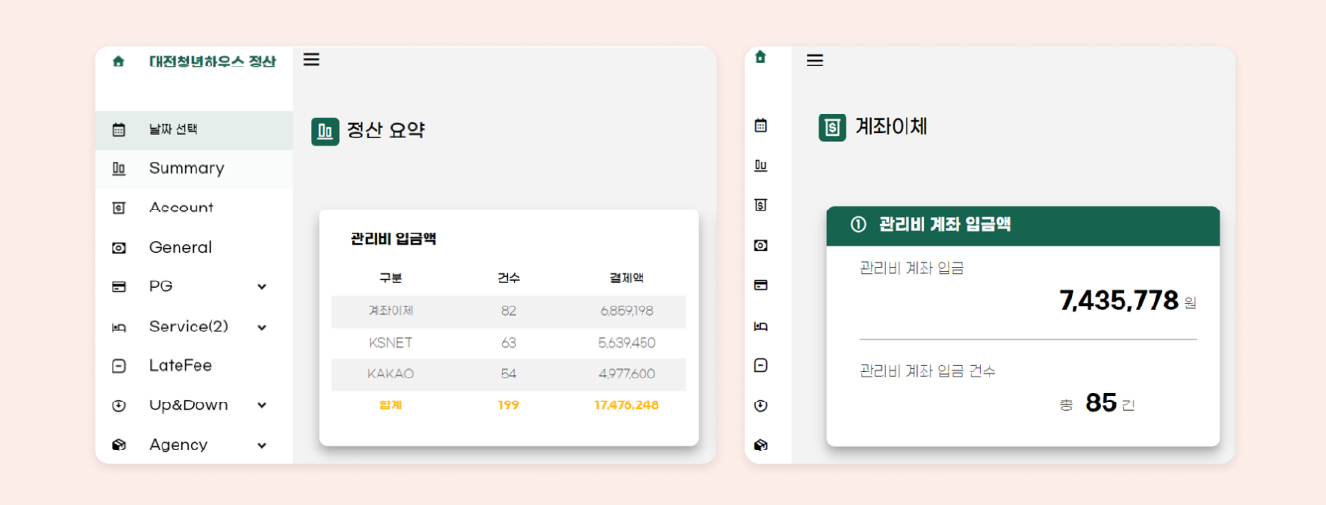1326x505 pixels.
Task: Click calendar icon in collapsed sidebar
Action: (760, 125)
